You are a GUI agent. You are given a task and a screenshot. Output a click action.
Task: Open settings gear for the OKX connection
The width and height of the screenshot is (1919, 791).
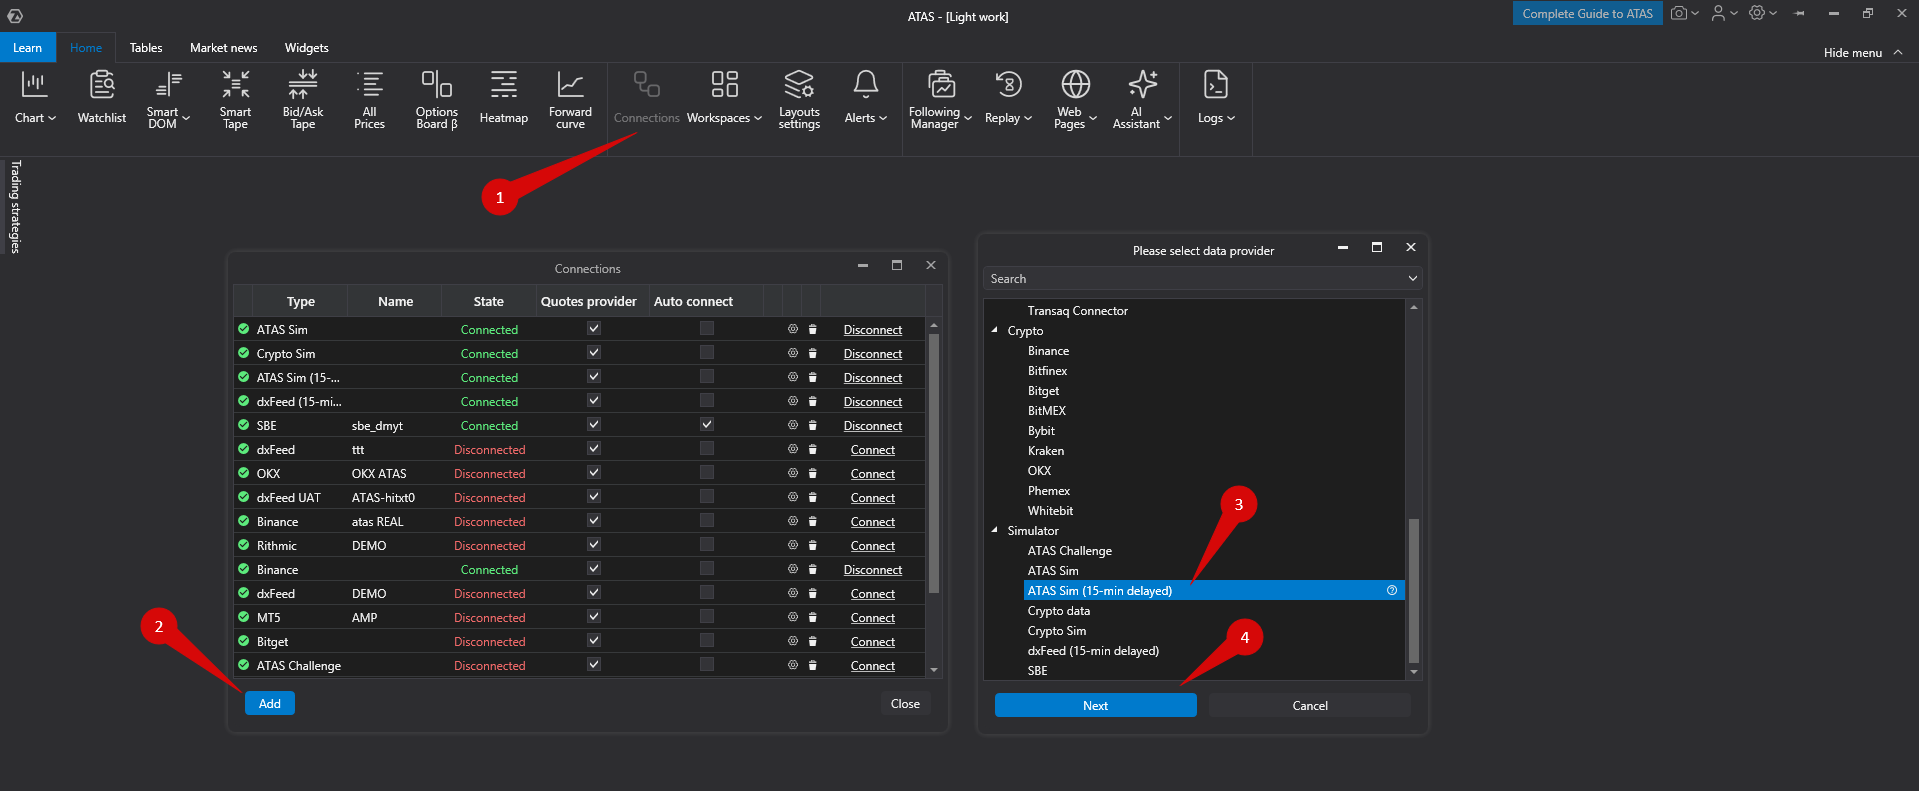tap(793, 473)
